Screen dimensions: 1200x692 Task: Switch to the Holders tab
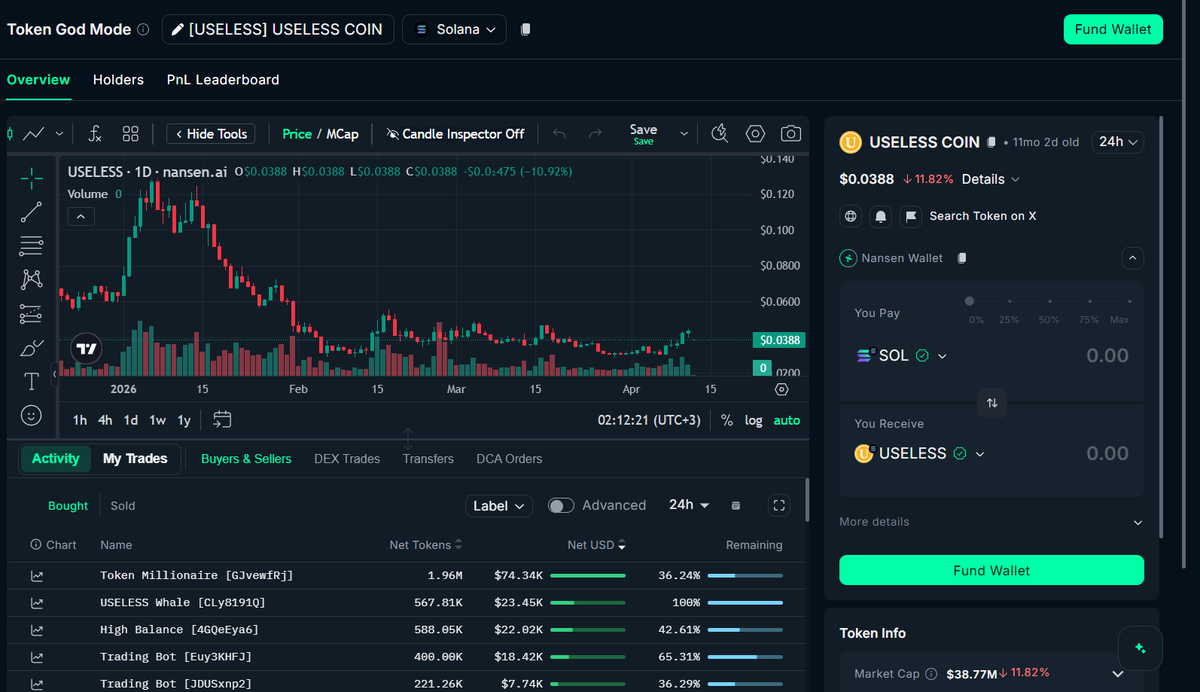(x=118, y=80)
